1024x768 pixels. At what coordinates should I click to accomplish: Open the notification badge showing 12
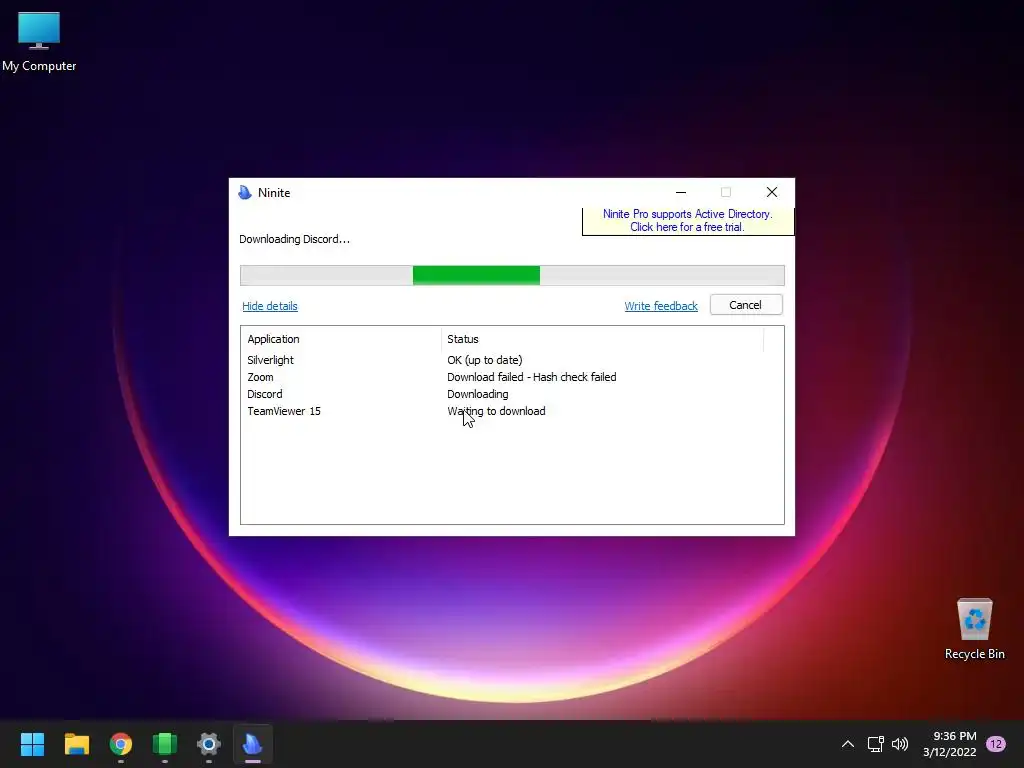click(x=996, y=744)
